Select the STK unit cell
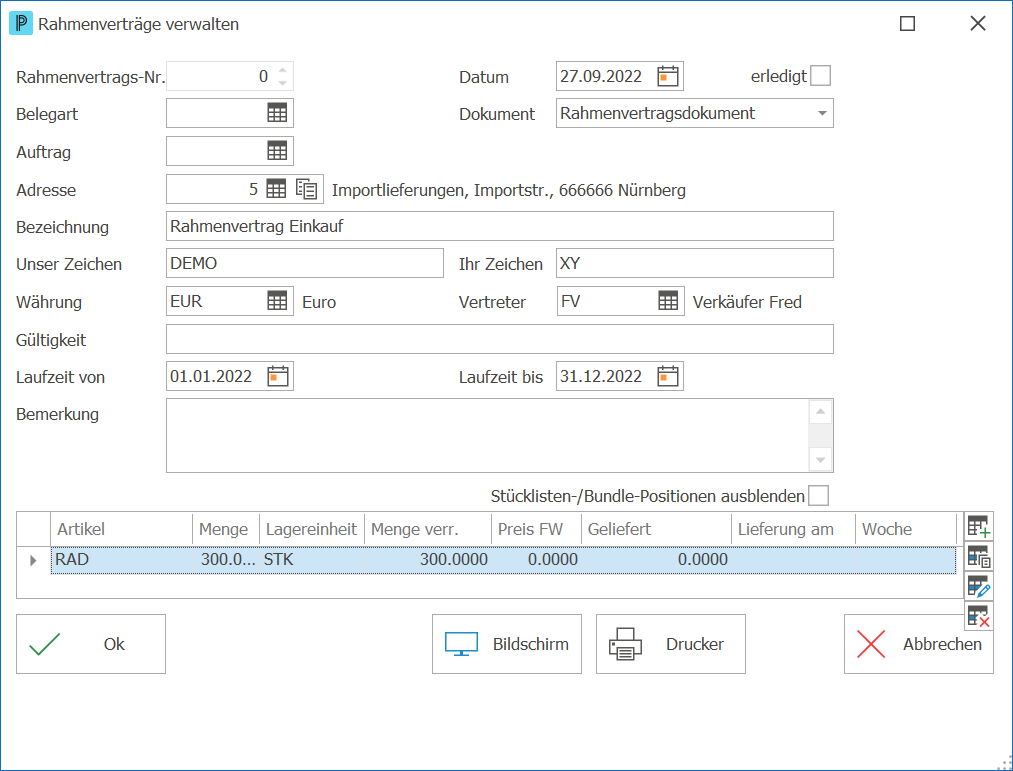 click(x=312, y=560)
